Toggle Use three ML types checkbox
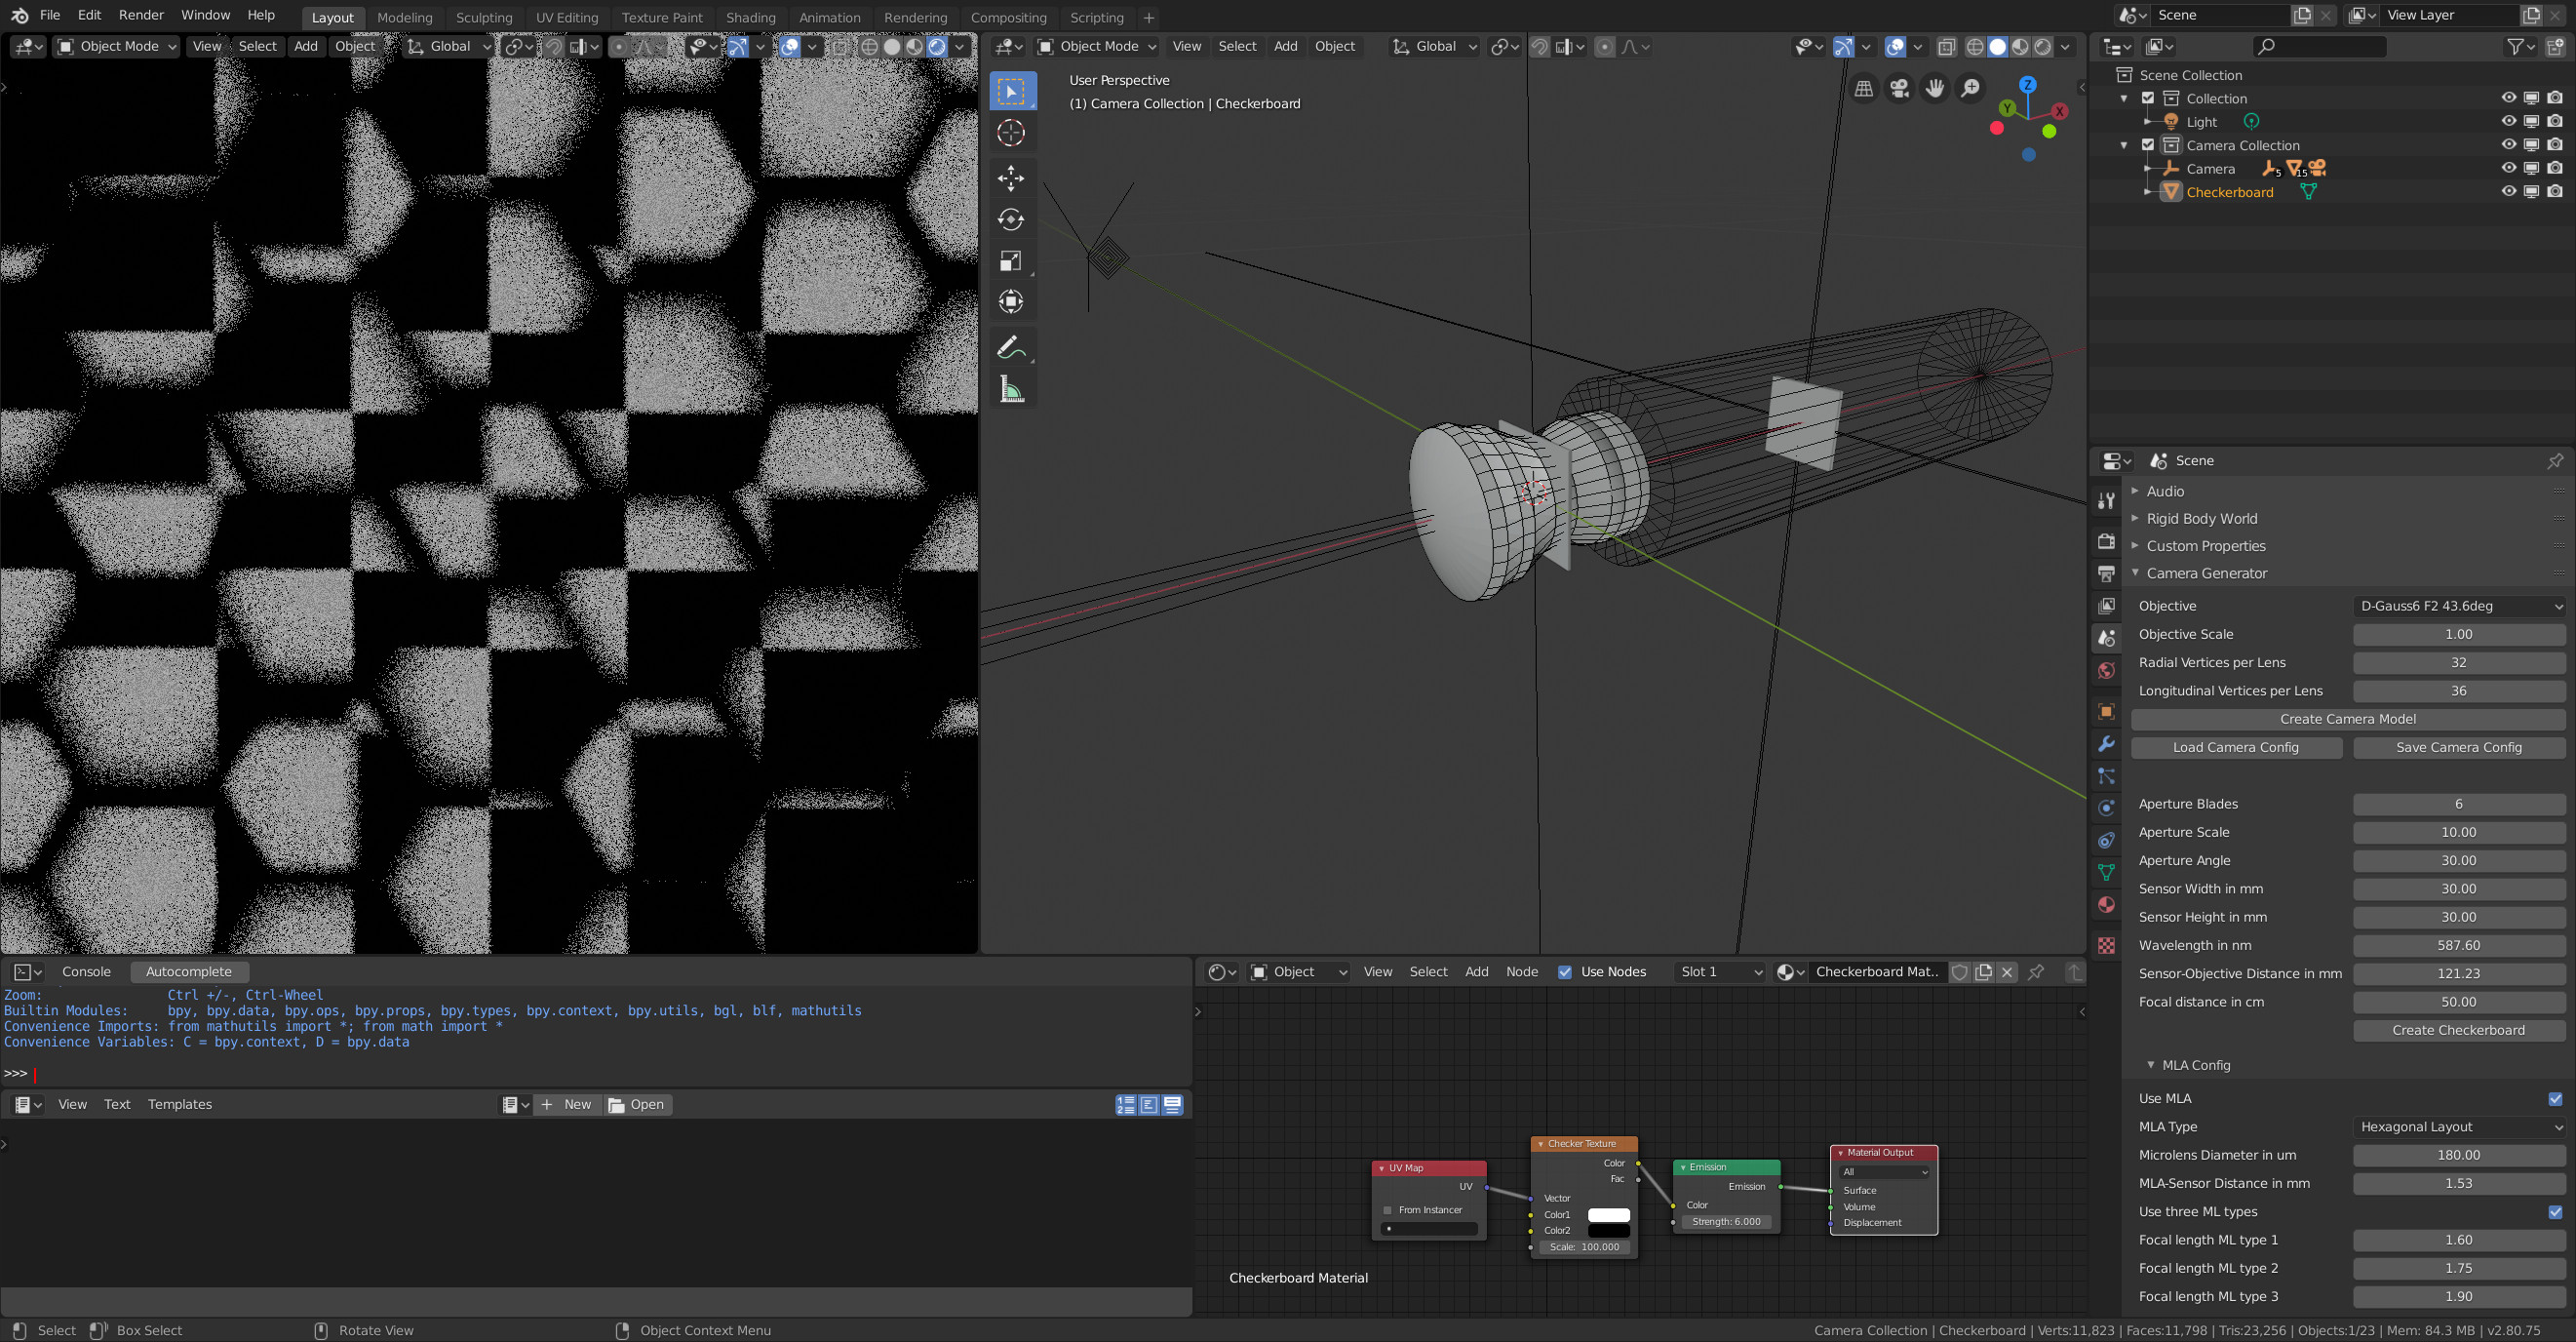Screen dimensions: 2576x1342 [2555, 1211]
